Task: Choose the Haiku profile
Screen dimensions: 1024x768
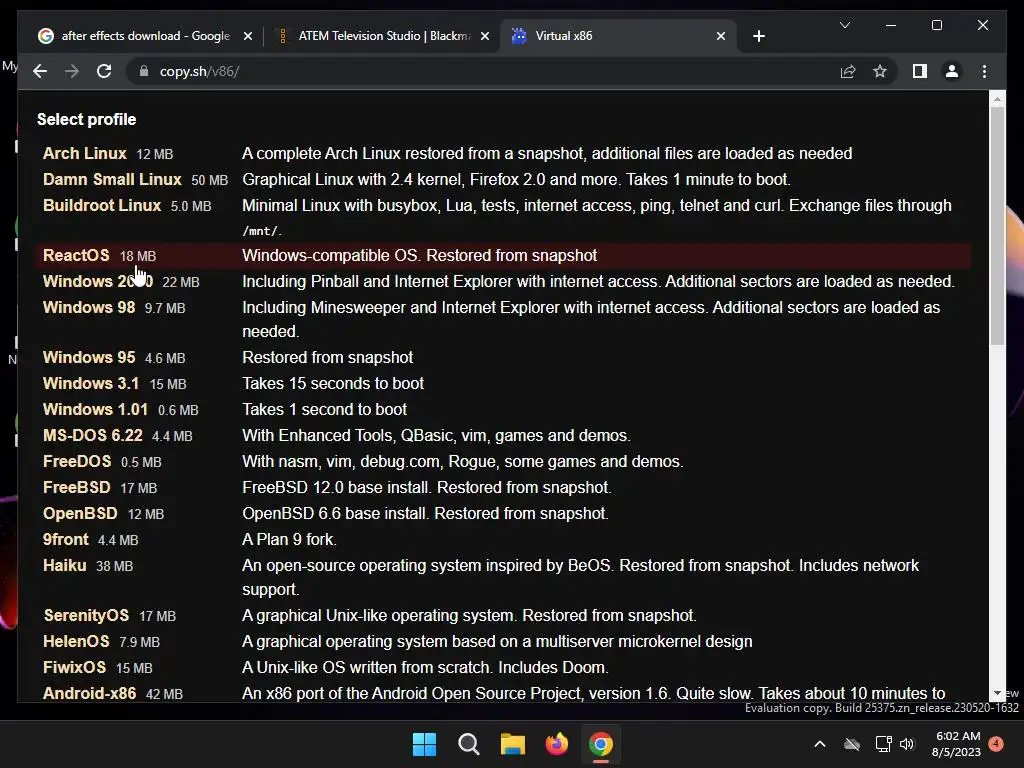Action: [65, 566]
